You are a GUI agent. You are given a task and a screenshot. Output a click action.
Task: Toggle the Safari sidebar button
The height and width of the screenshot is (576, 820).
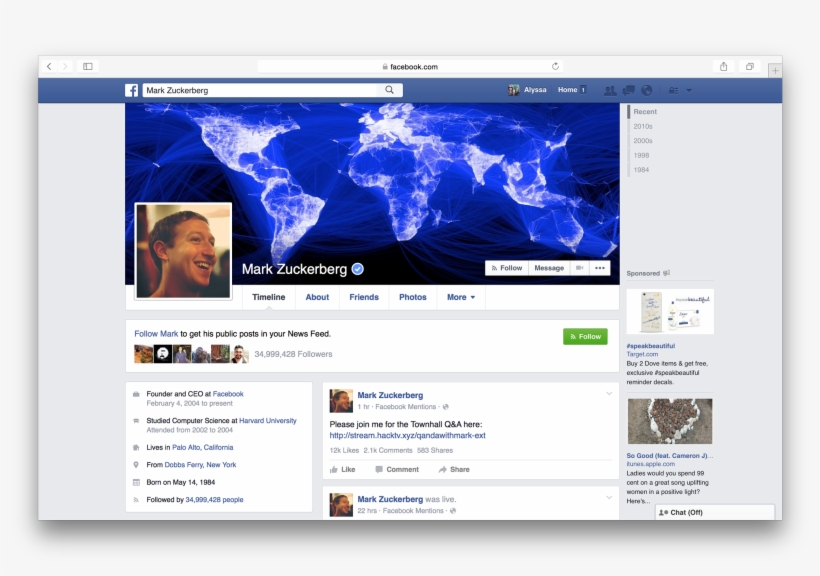point(88,66)
